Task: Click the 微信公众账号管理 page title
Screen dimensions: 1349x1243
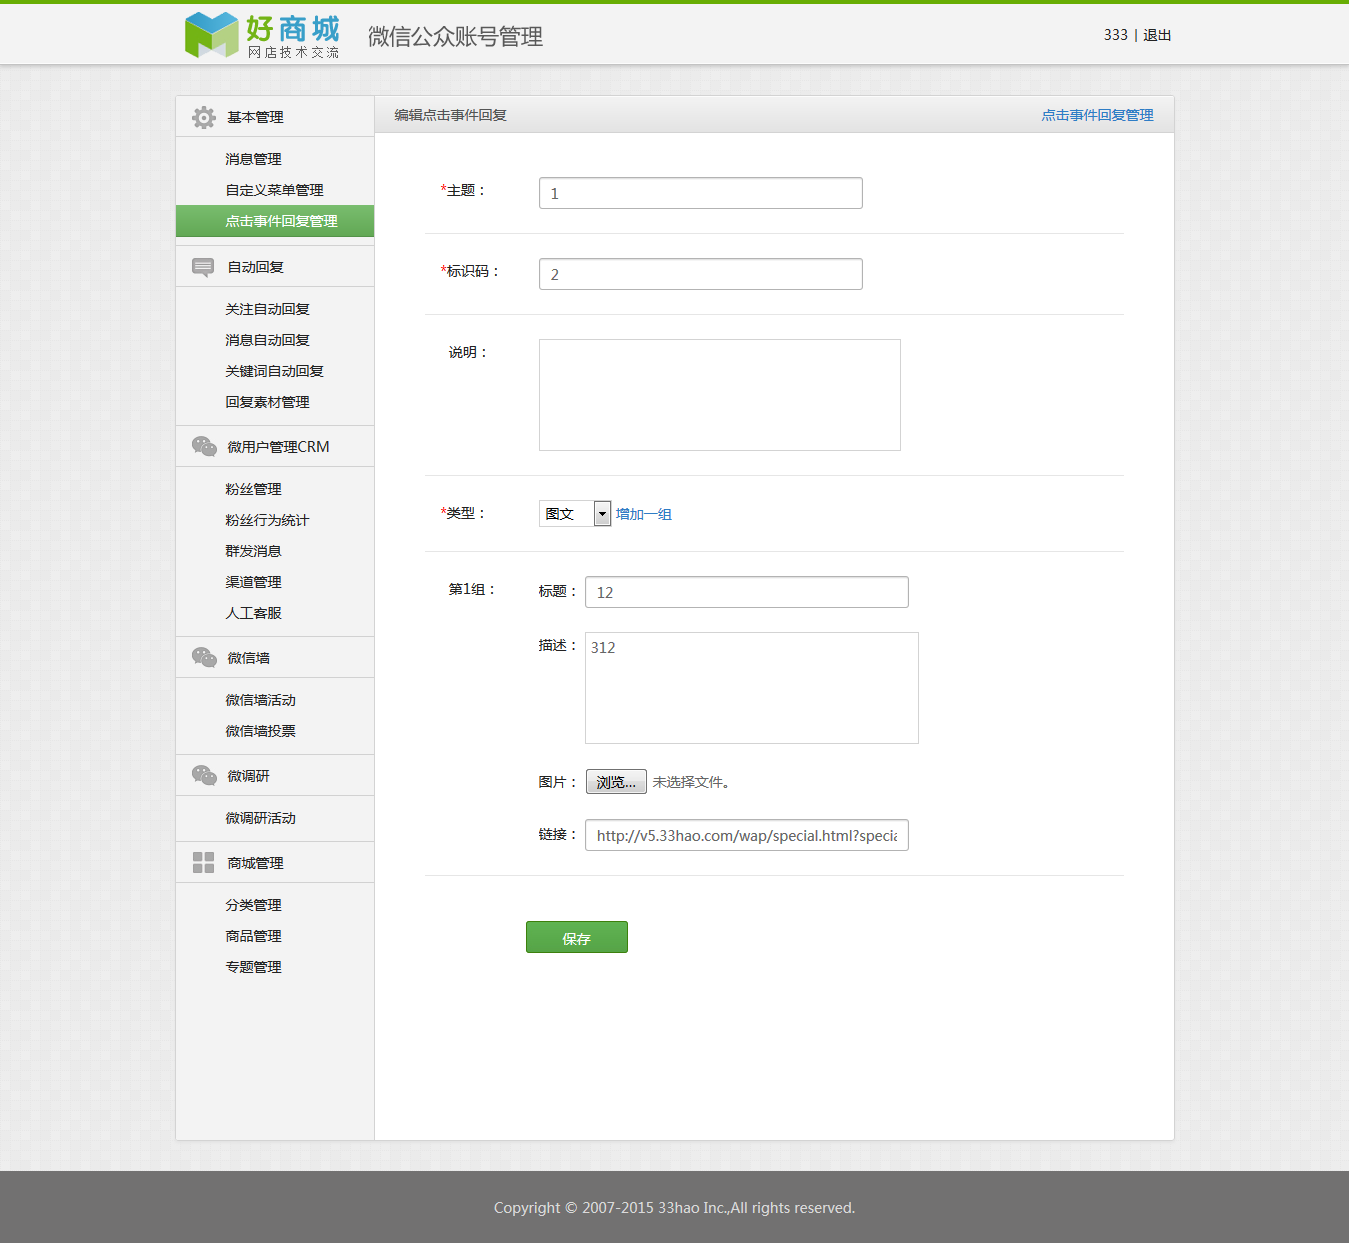Action: [455, 37]
